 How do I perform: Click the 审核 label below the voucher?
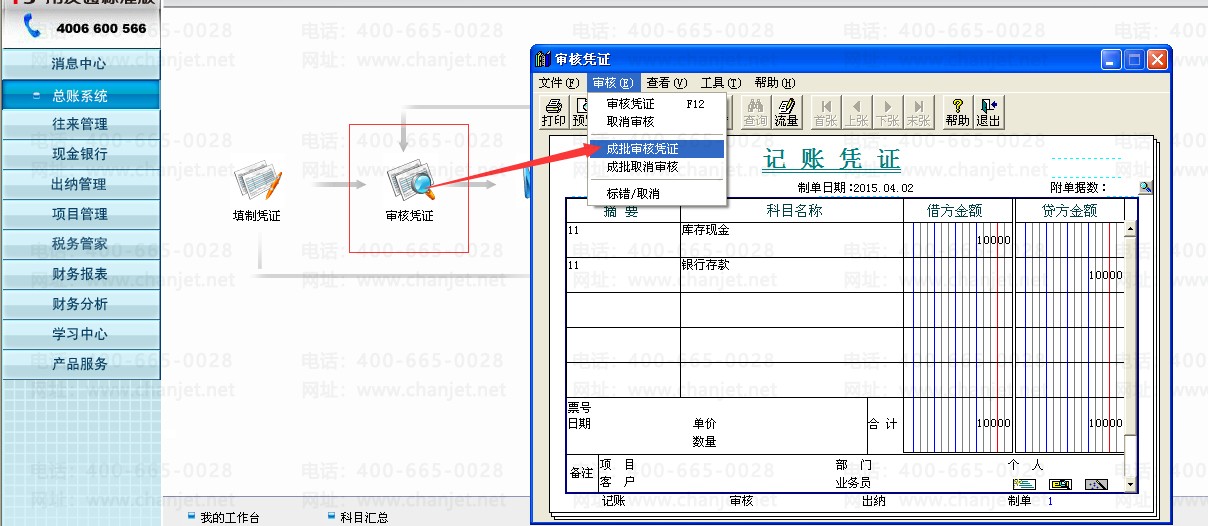(741, 501)
